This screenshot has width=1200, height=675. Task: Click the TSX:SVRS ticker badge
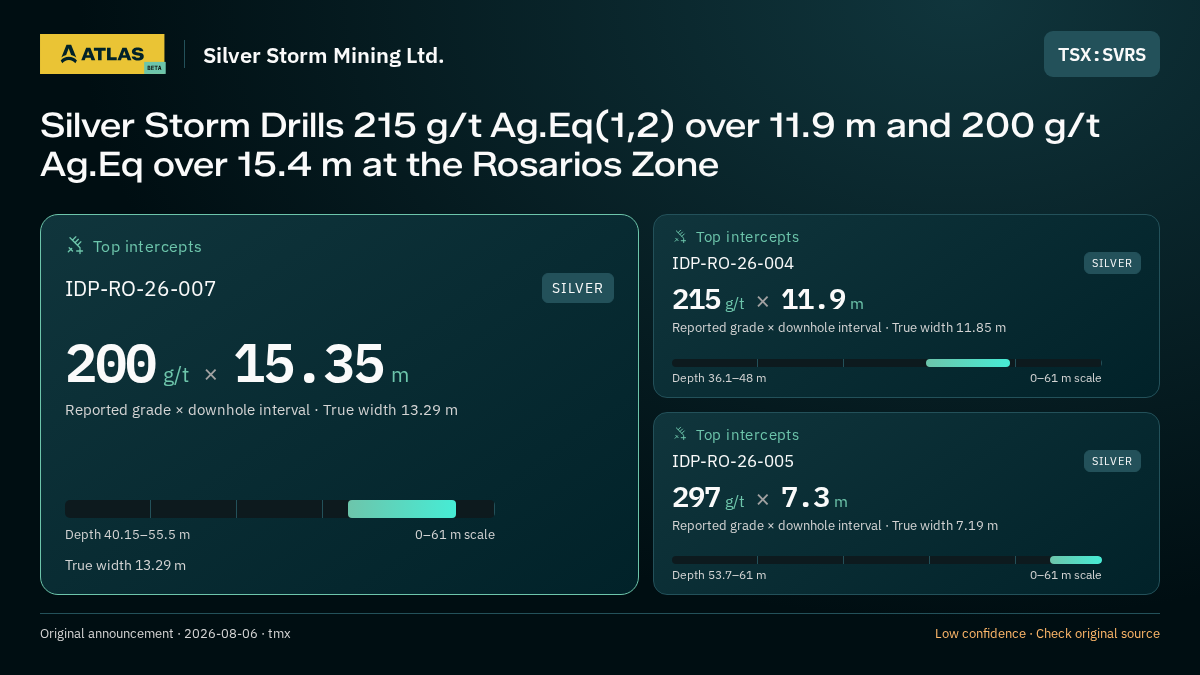click(1102, 54)
